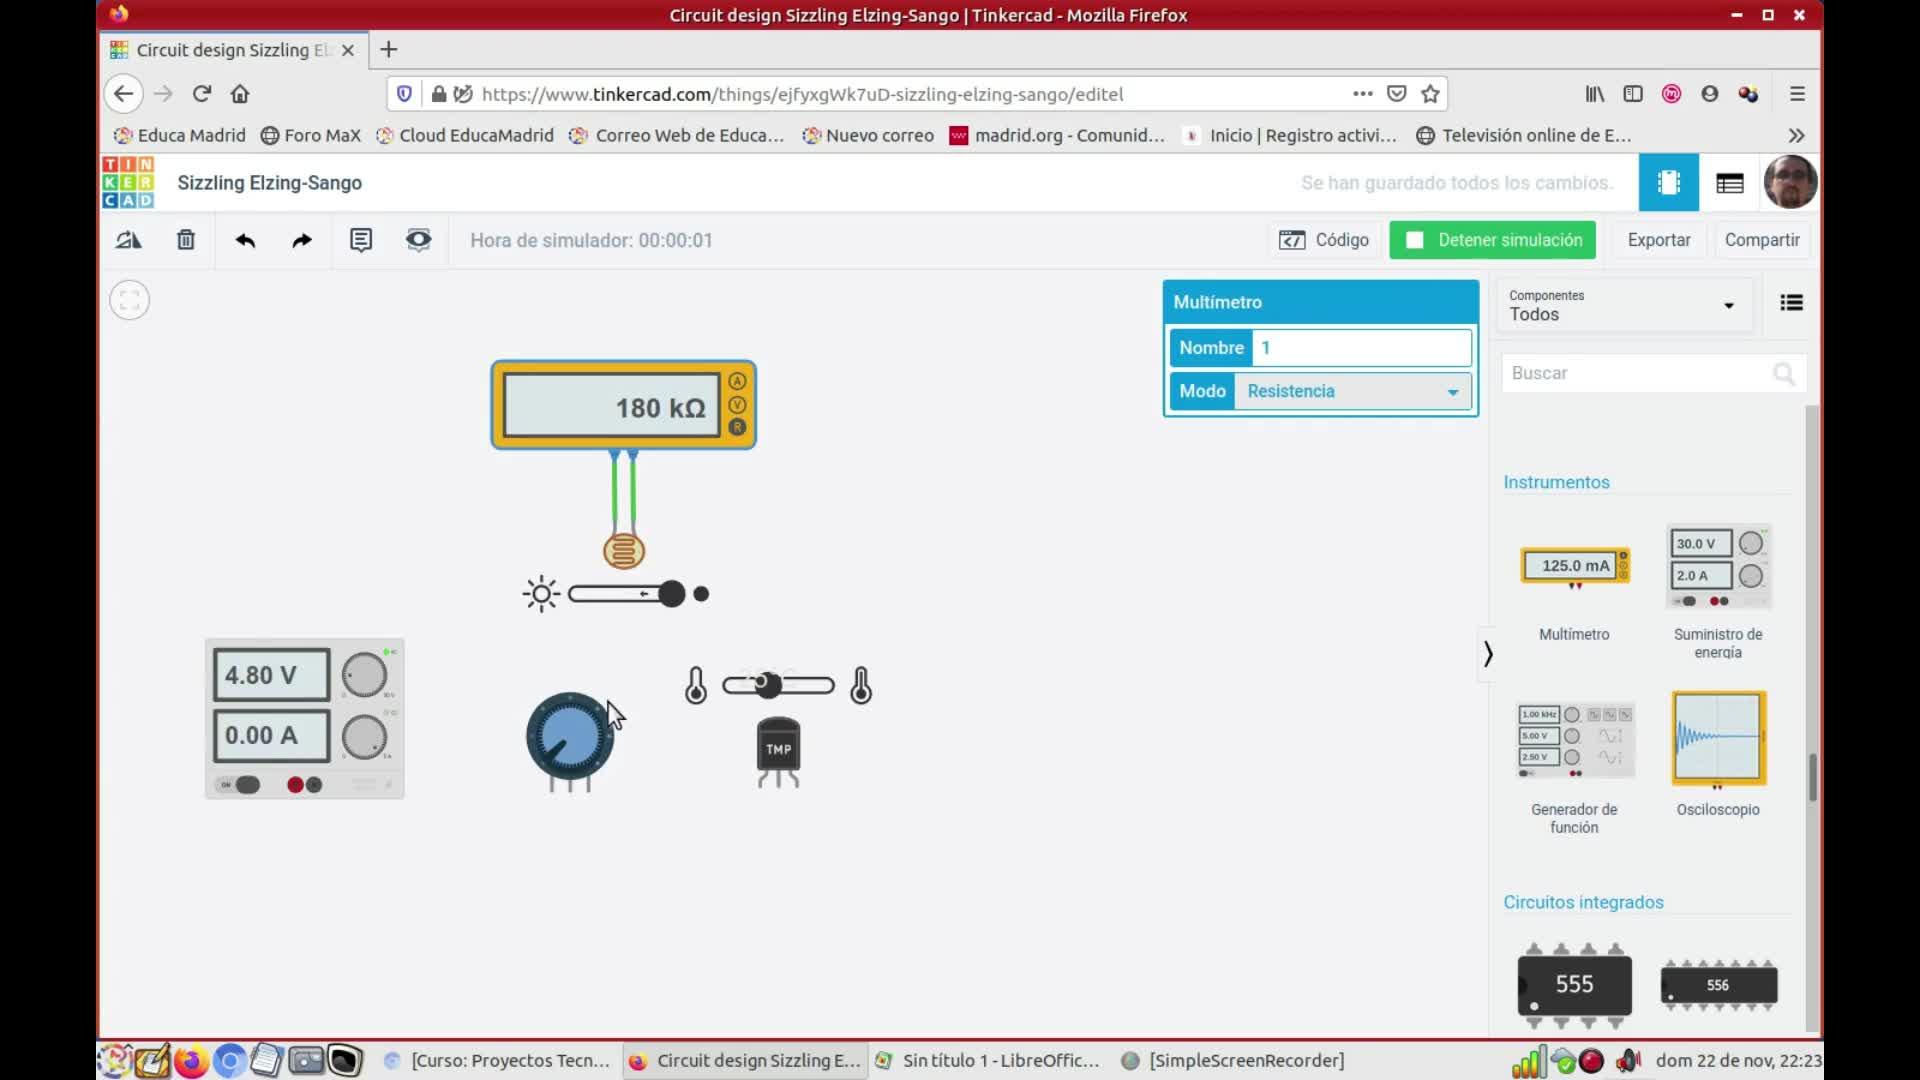Switch to the component list view icon

click(x=1791, y=303)
